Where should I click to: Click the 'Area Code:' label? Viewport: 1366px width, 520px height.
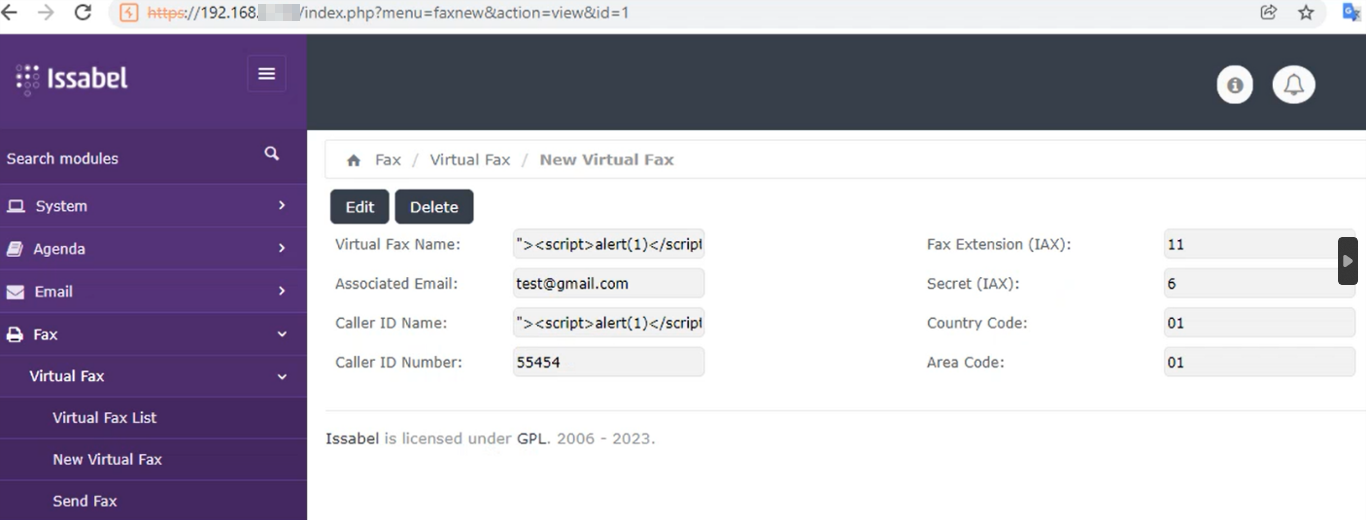coord(966,362)
